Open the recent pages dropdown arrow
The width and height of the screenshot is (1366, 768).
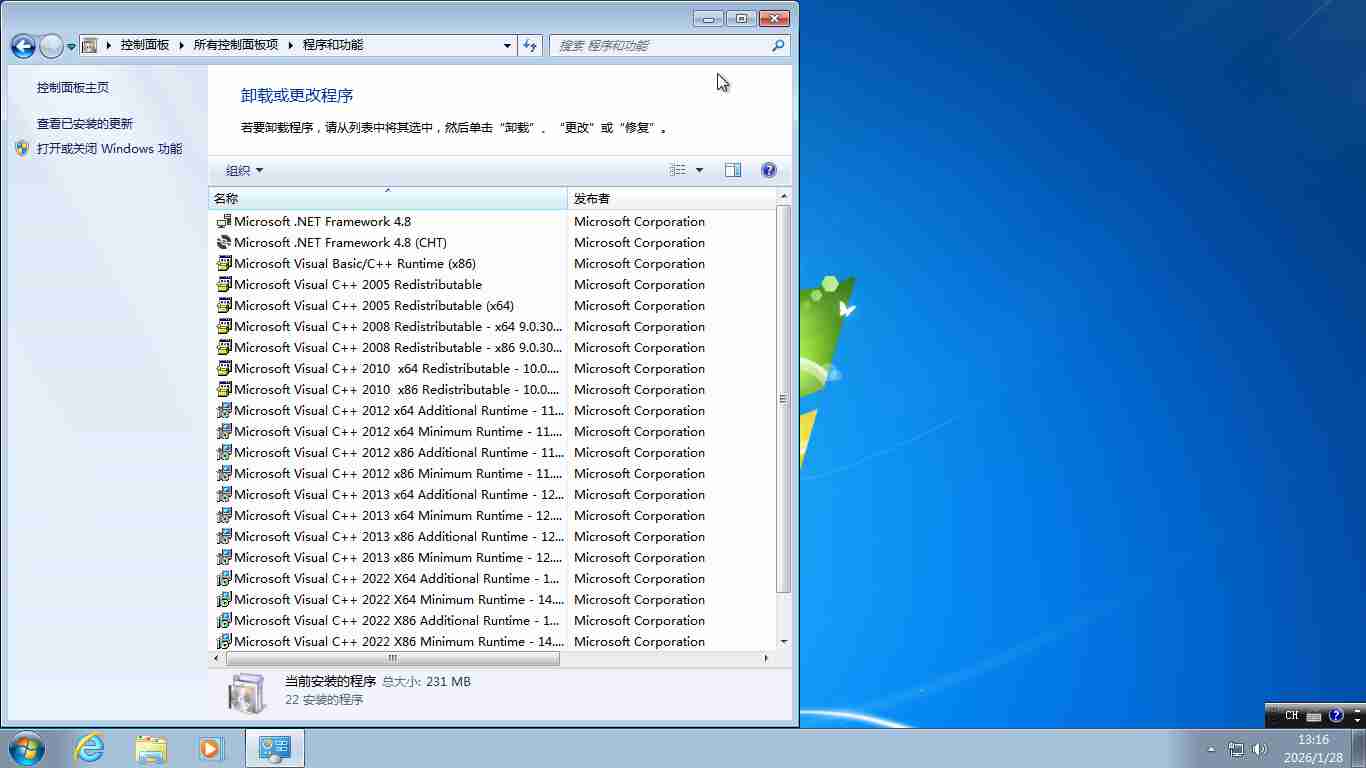coord(71,47)
